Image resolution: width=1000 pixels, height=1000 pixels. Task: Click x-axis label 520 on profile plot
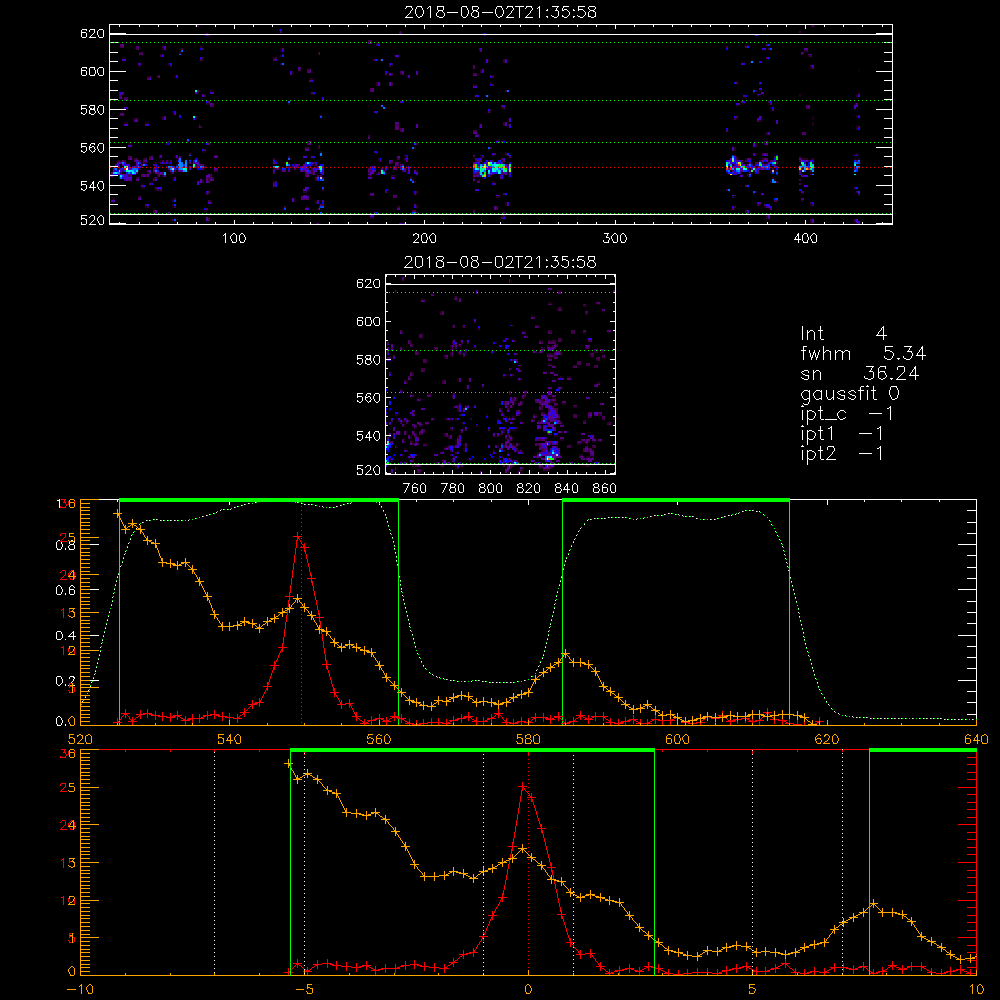80,740
